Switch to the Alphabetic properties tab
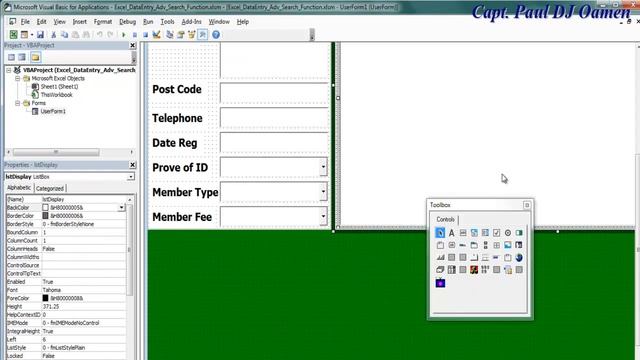Screen dimensions: 640x360 tap(19, 188)
